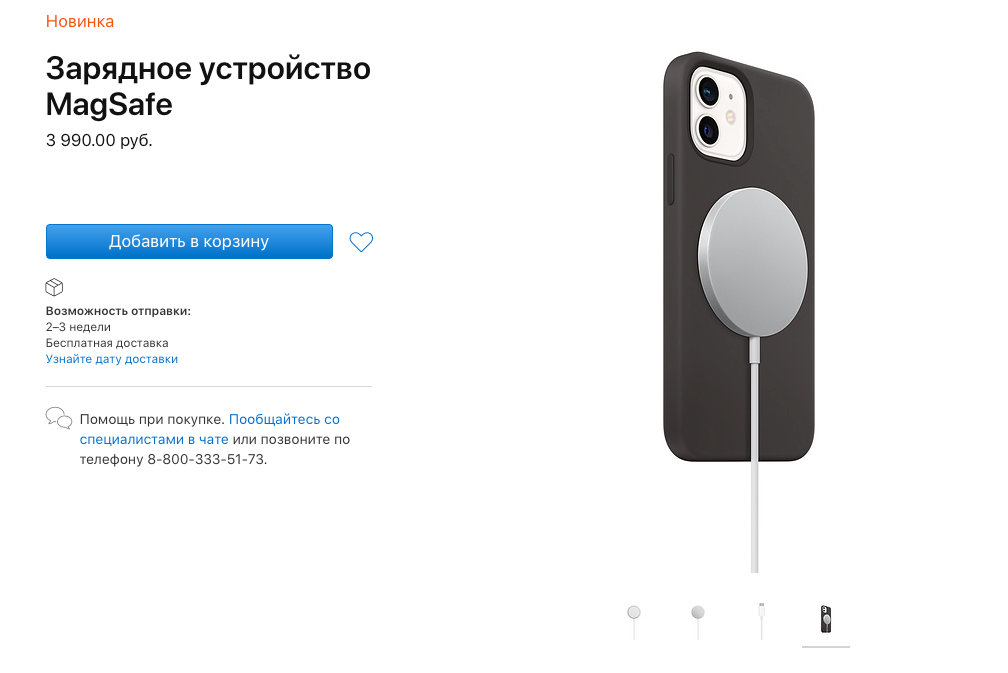1008x673 pixels.
Task: Add the charger to favorites with heart icon
Action: point(361,242)
